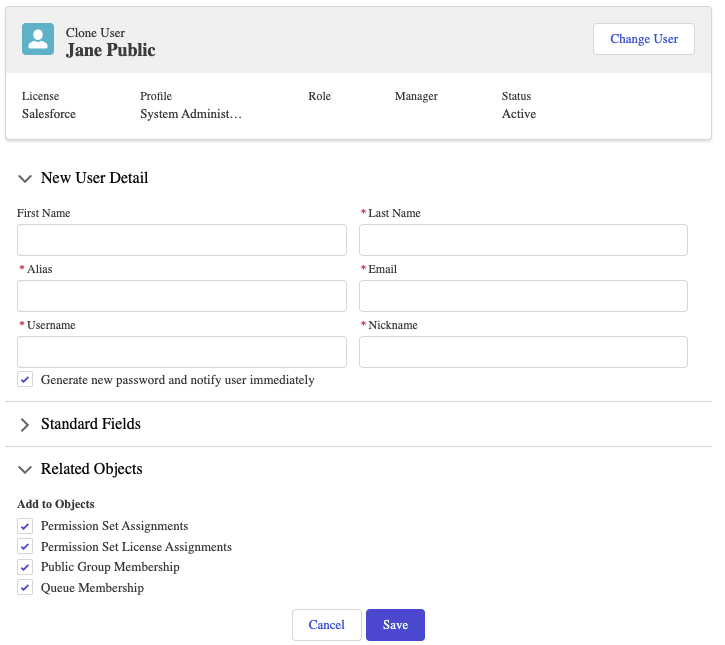Screen dimensions: 725x645
Task: Click the First Name input field
Action: (182, 240)
